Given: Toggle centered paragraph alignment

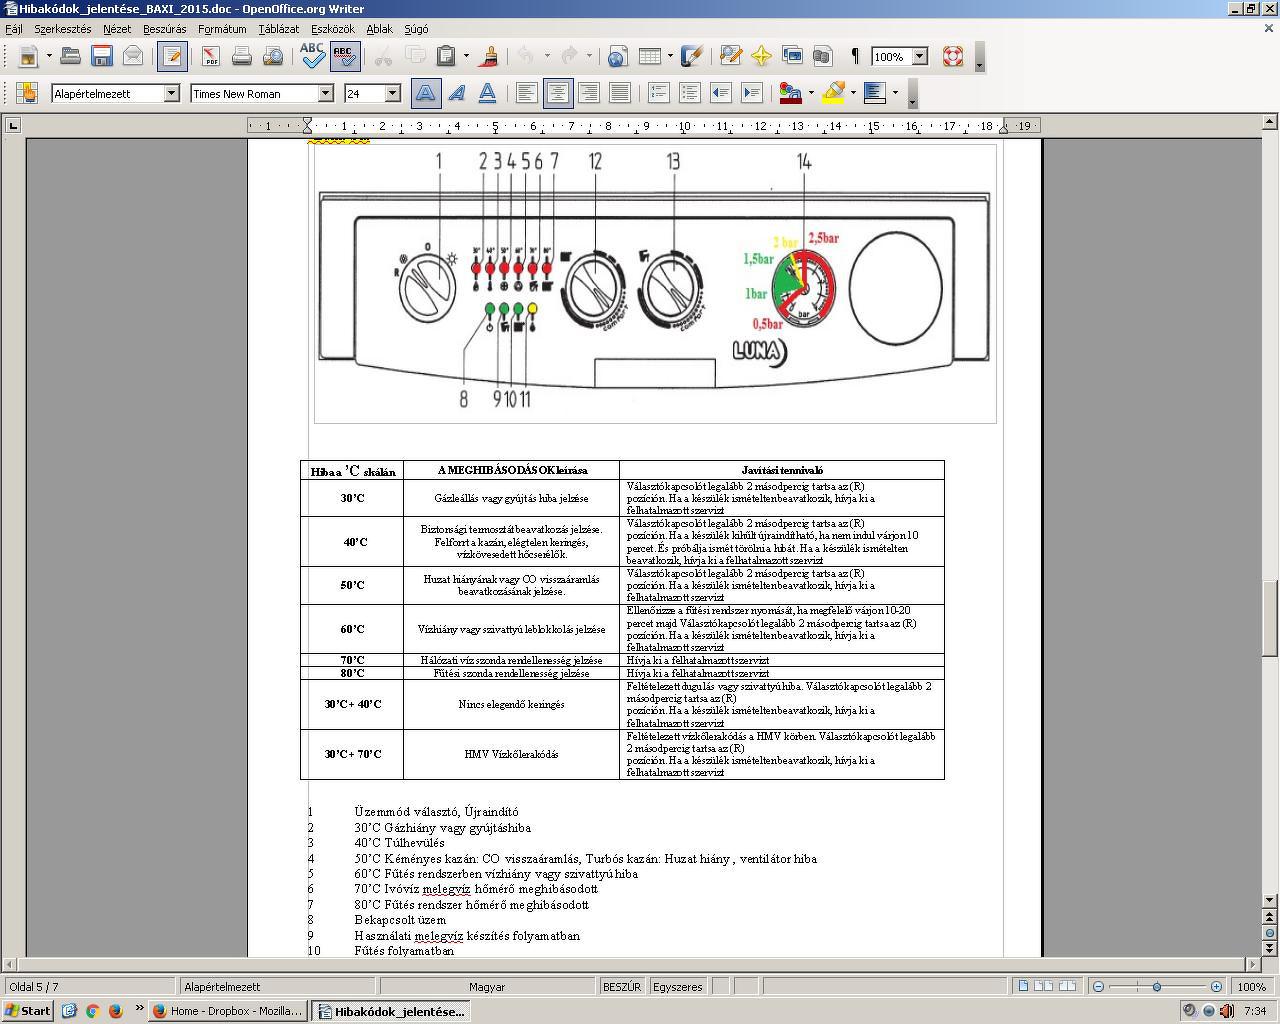Looking at the screenshot, I should 557,93.
